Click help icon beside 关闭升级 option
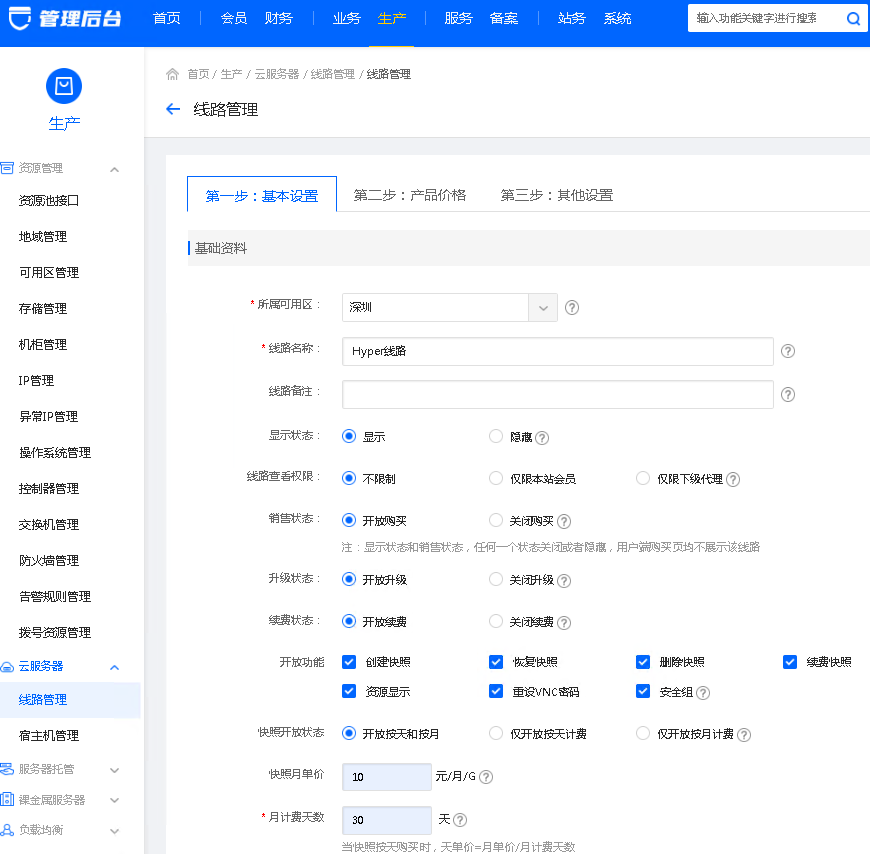870x854 pixels. pos(564,580)
